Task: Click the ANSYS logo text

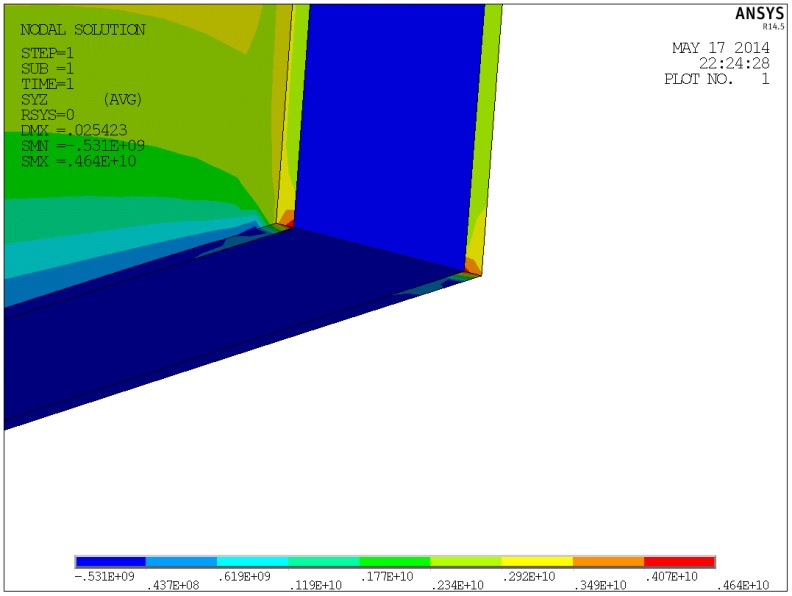Action: tap(759, 14)
